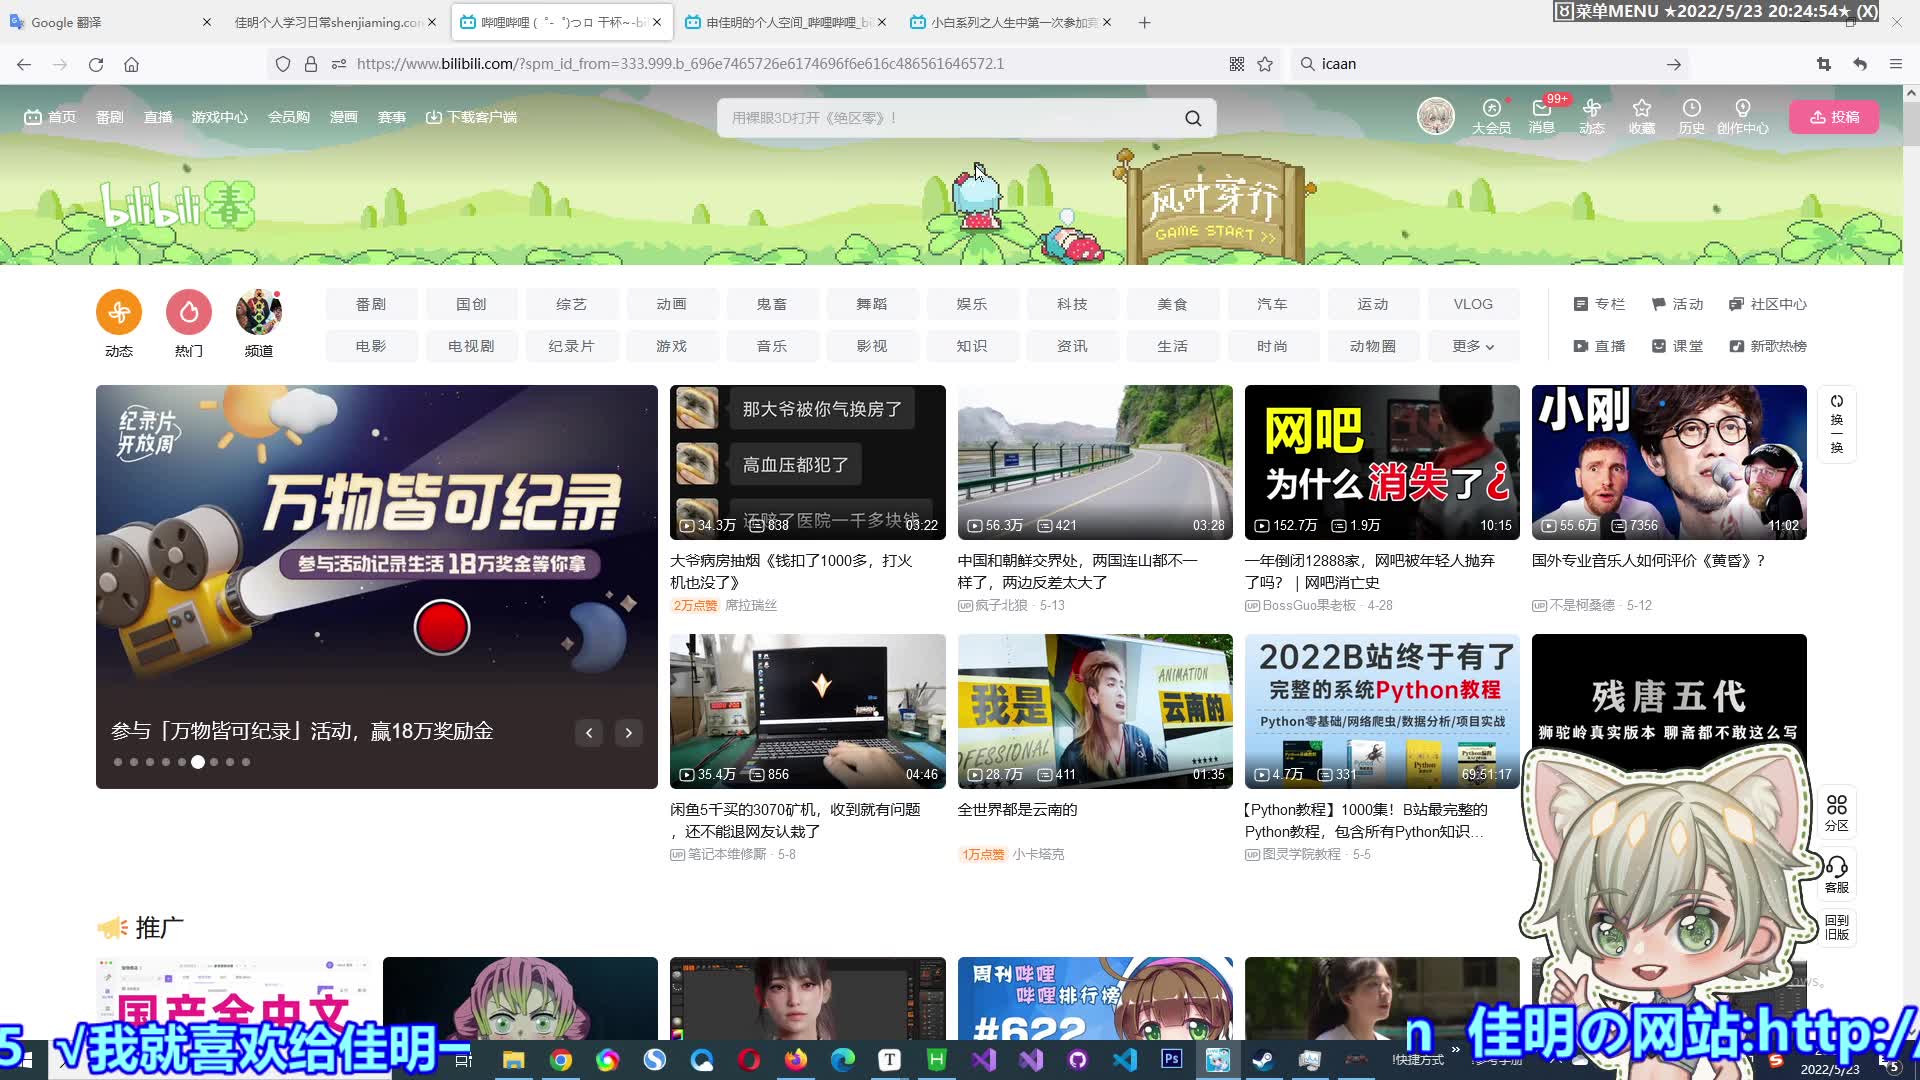Image resolution: width=1920 pixels, height=1080 pixels.
Task: Click the Bilibili search magnifier icon
Action: pos(1193,118)
